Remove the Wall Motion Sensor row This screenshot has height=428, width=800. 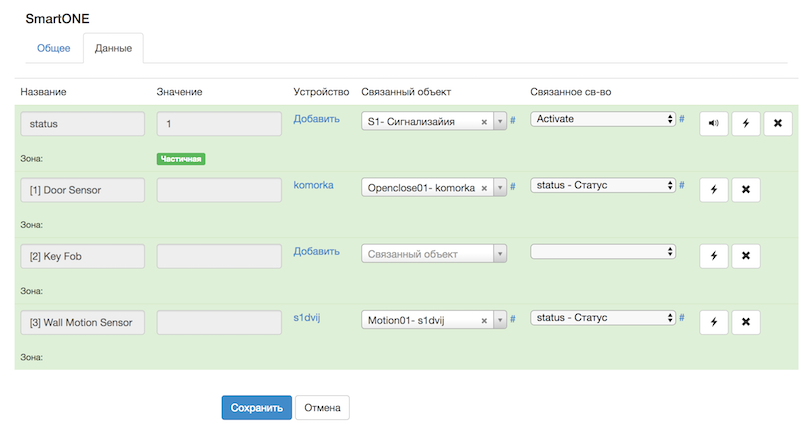745,322
